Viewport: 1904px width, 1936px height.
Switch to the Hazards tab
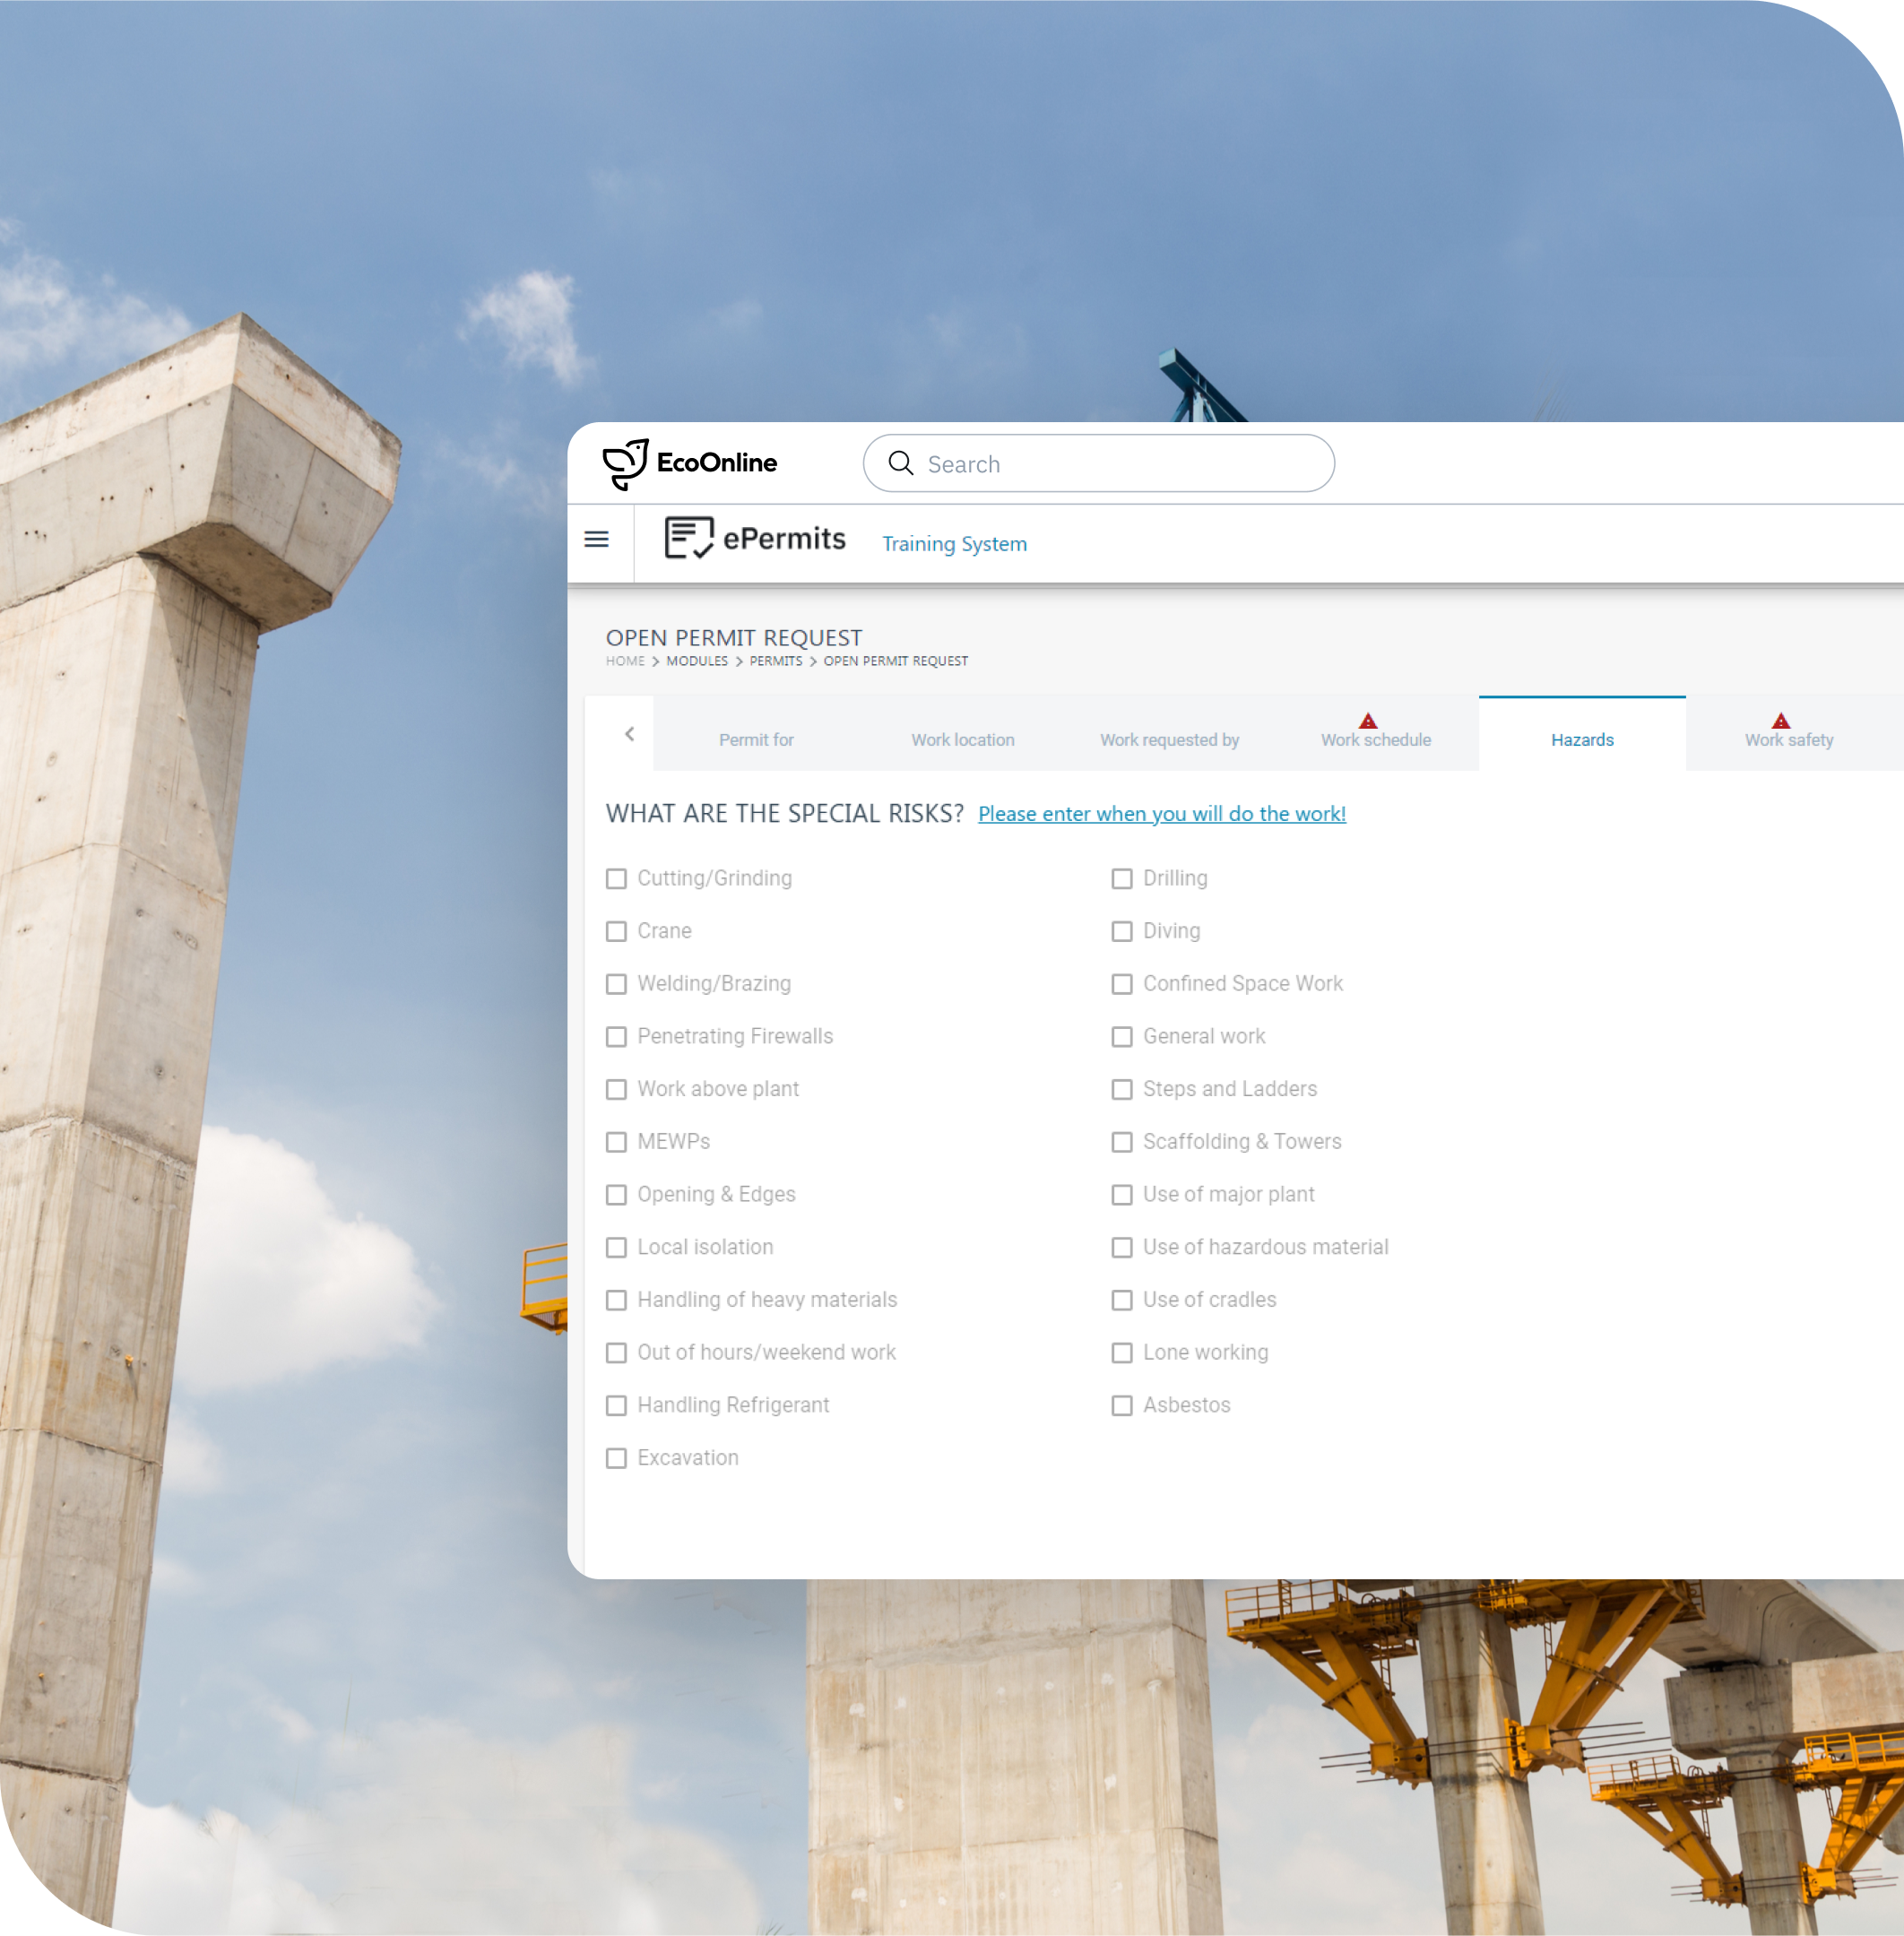point(1581,740)
